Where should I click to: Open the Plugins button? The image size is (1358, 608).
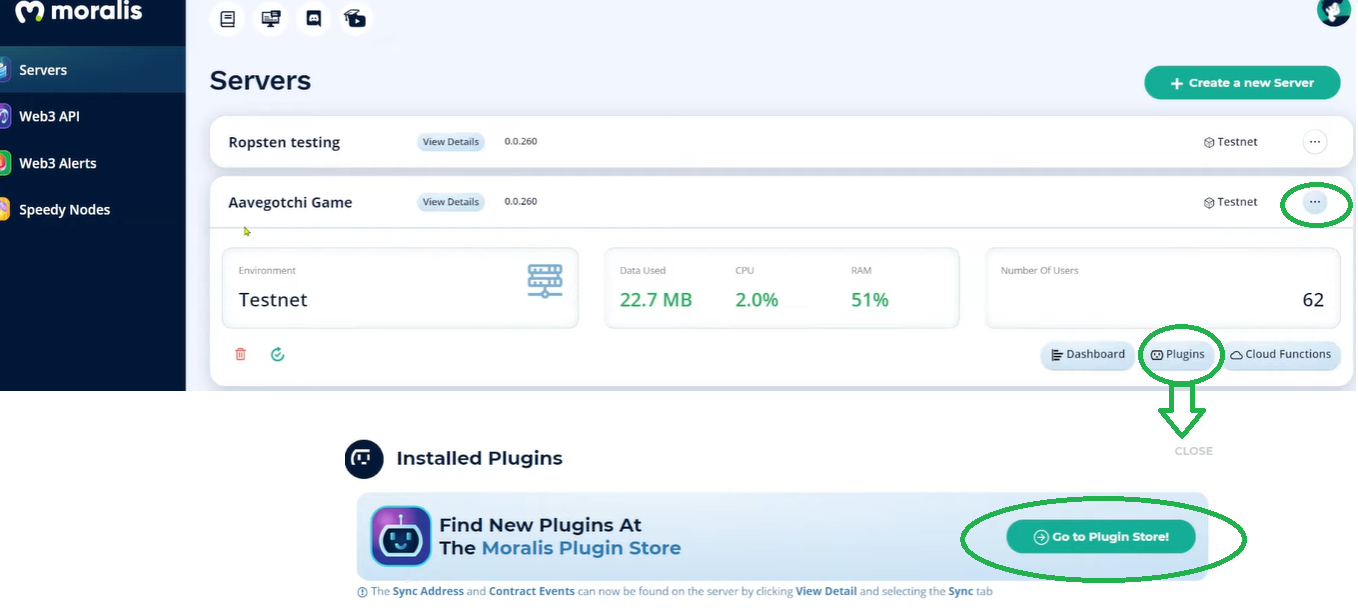point(1178,355)
